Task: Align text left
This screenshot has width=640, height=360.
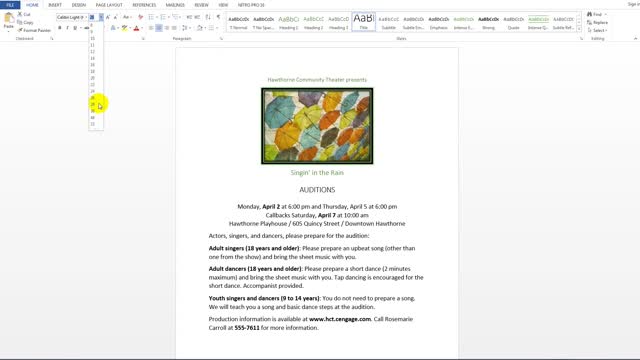Action: pyautogui.click(x=151, y=28)
